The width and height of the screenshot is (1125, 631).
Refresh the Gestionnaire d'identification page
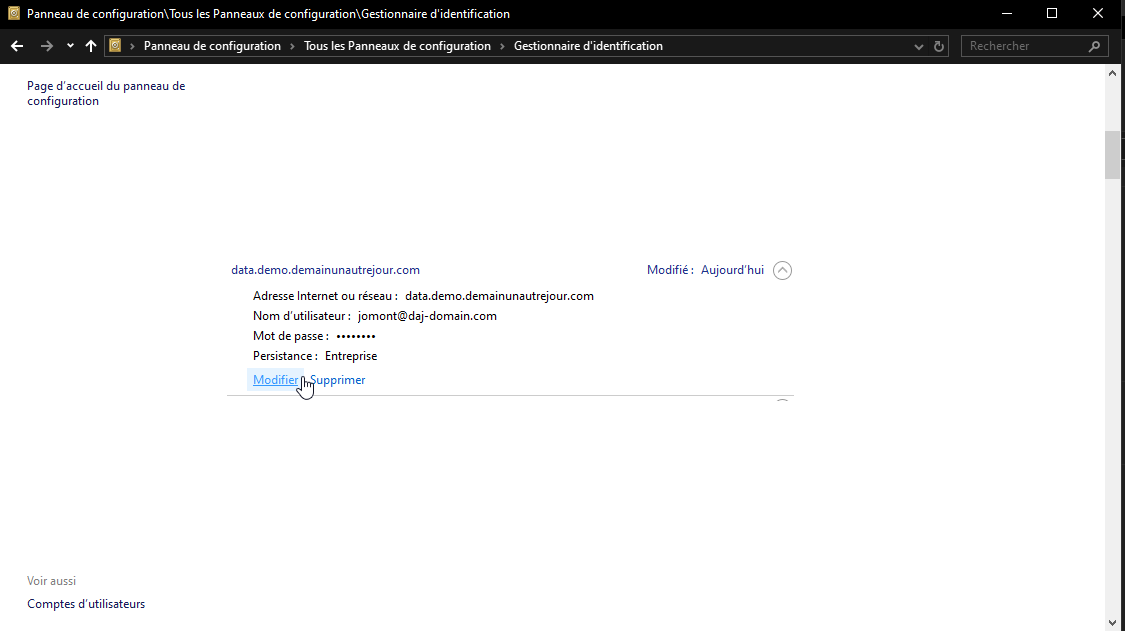coord(939,46)
